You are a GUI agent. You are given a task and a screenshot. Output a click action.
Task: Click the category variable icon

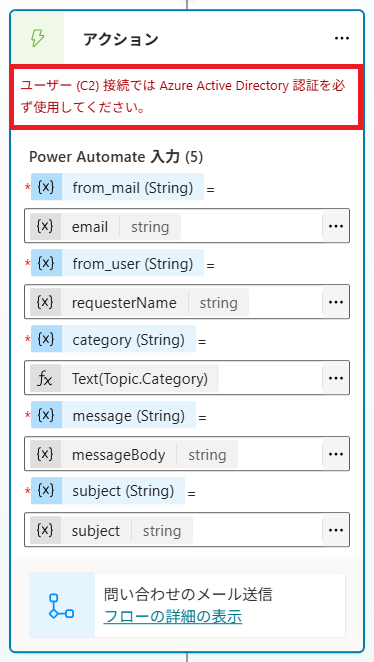46,339
